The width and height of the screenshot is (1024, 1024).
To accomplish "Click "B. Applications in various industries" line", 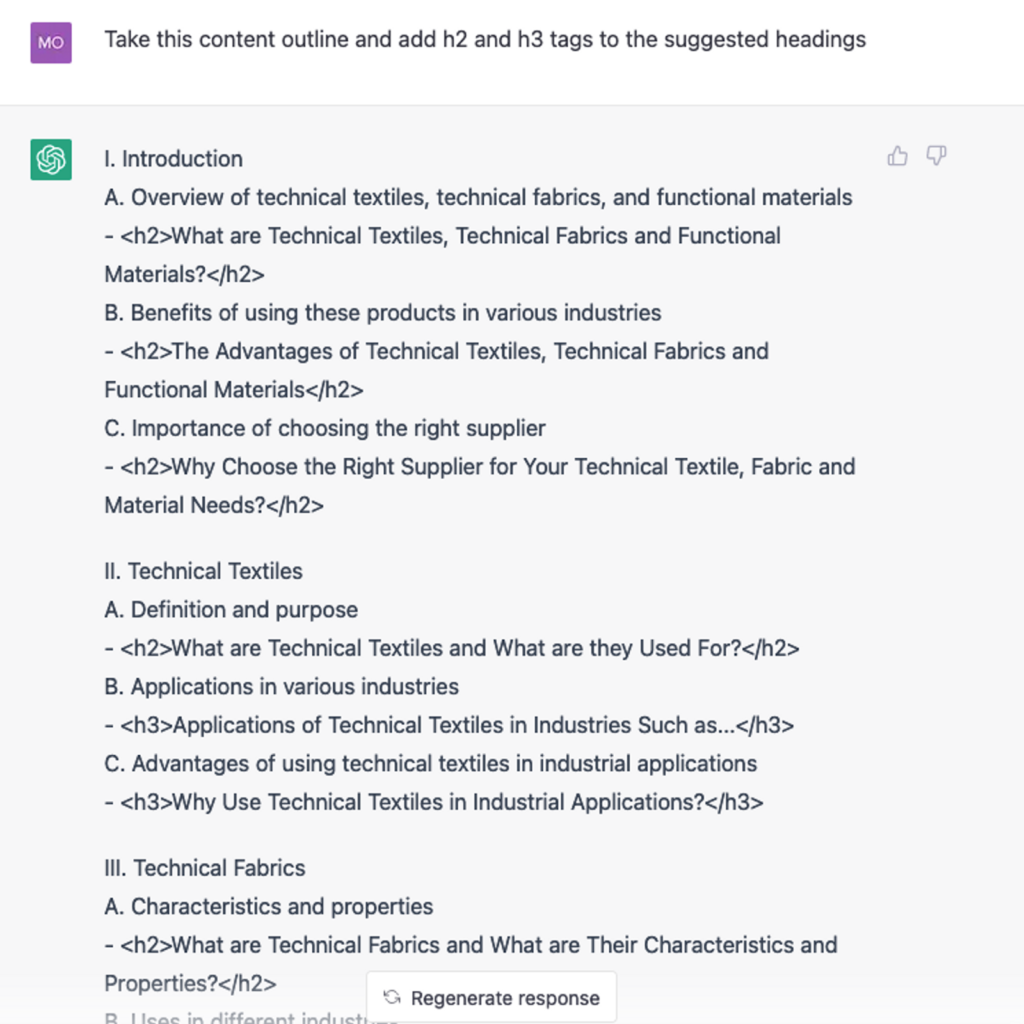I will click(281, 687).
